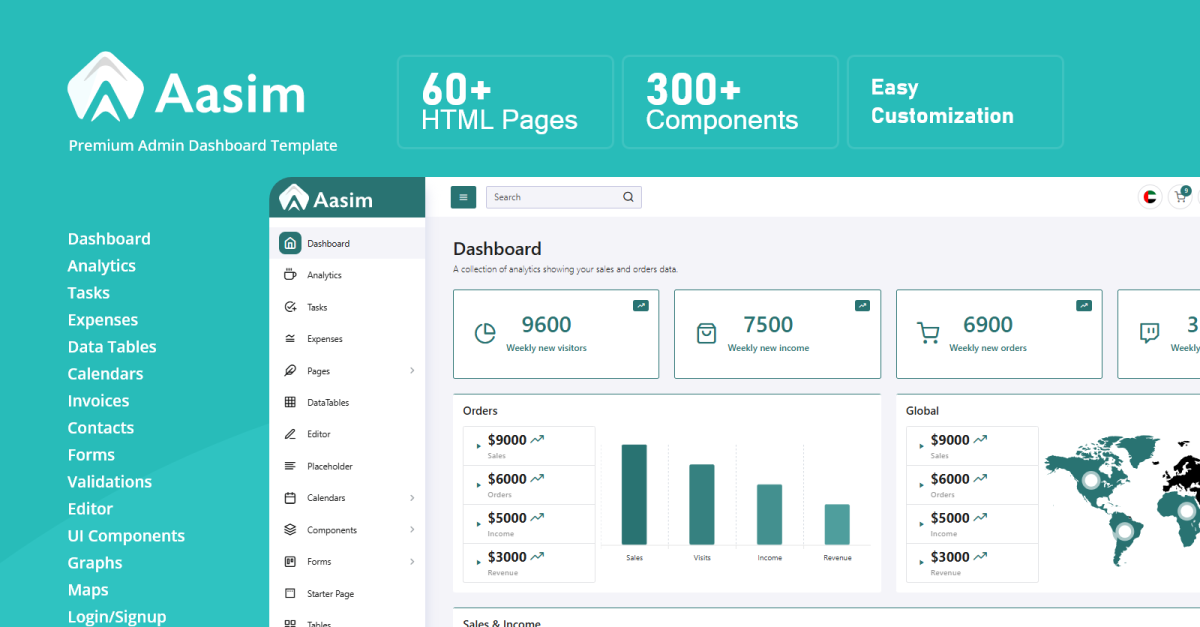The height and width of the screenshot is (627, 1200).
Task: Click the Sales bar in Orders chart
Action: click(634, 494)
